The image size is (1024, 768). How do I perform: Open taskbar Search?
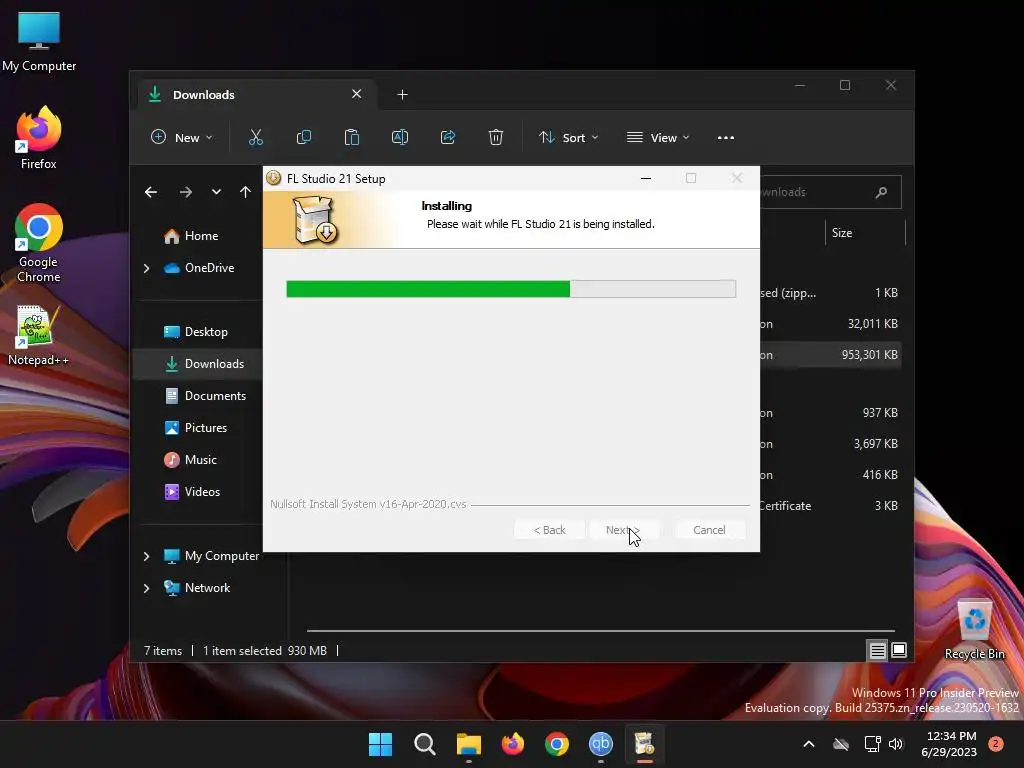click(x=424, y=744)
